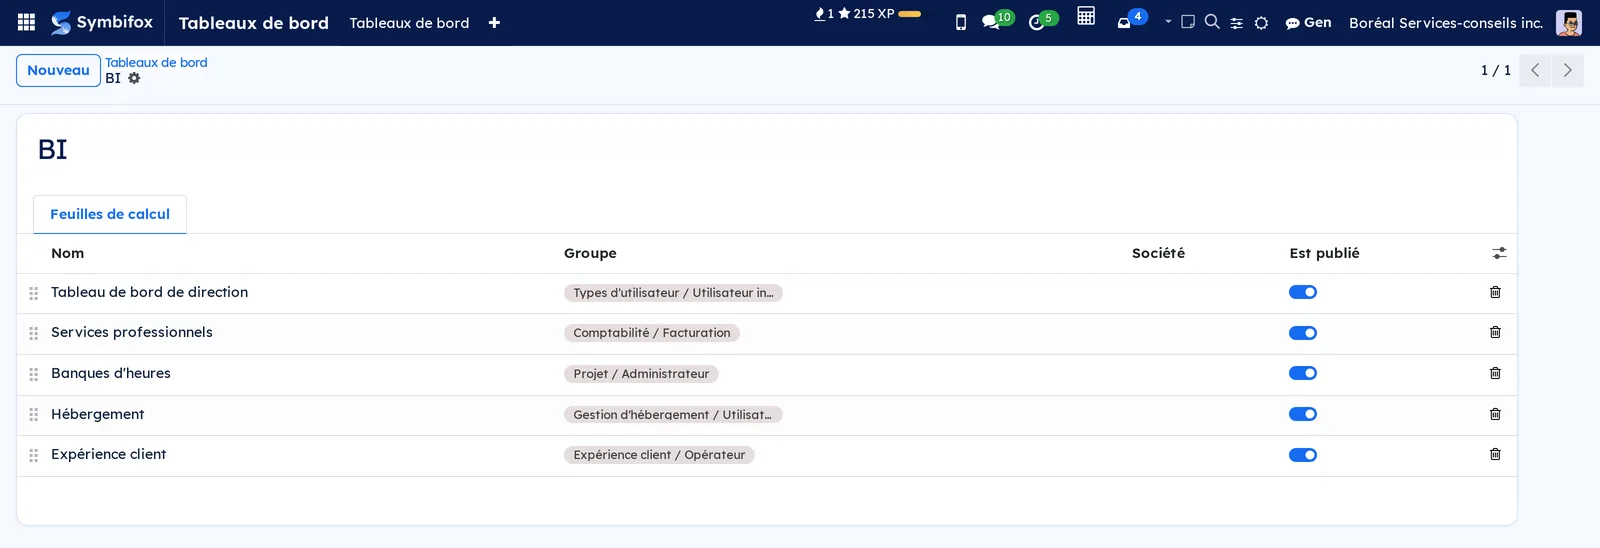Open the inbox tray with 4 notifications
Image resolution: width=1600 pixels, height=548 pixels.
(1131, 20)
